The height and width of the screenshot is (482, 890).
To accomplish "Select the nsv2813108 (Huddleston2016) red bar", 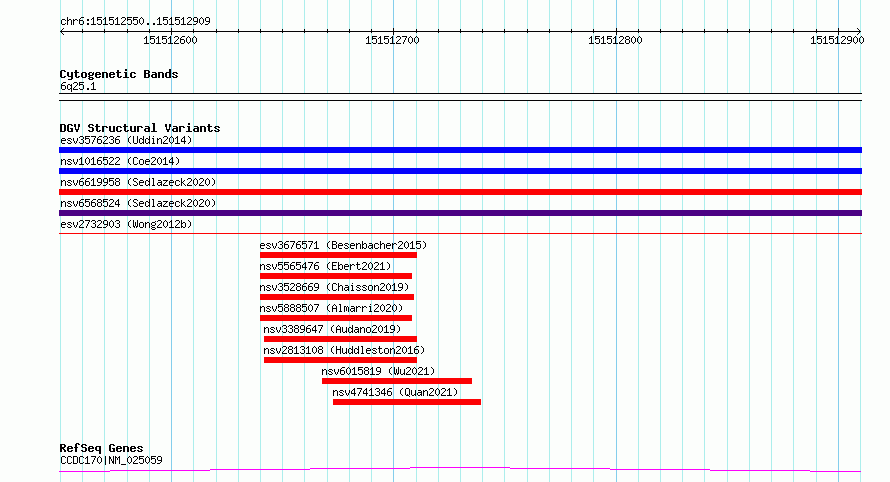I will [341, 360].
